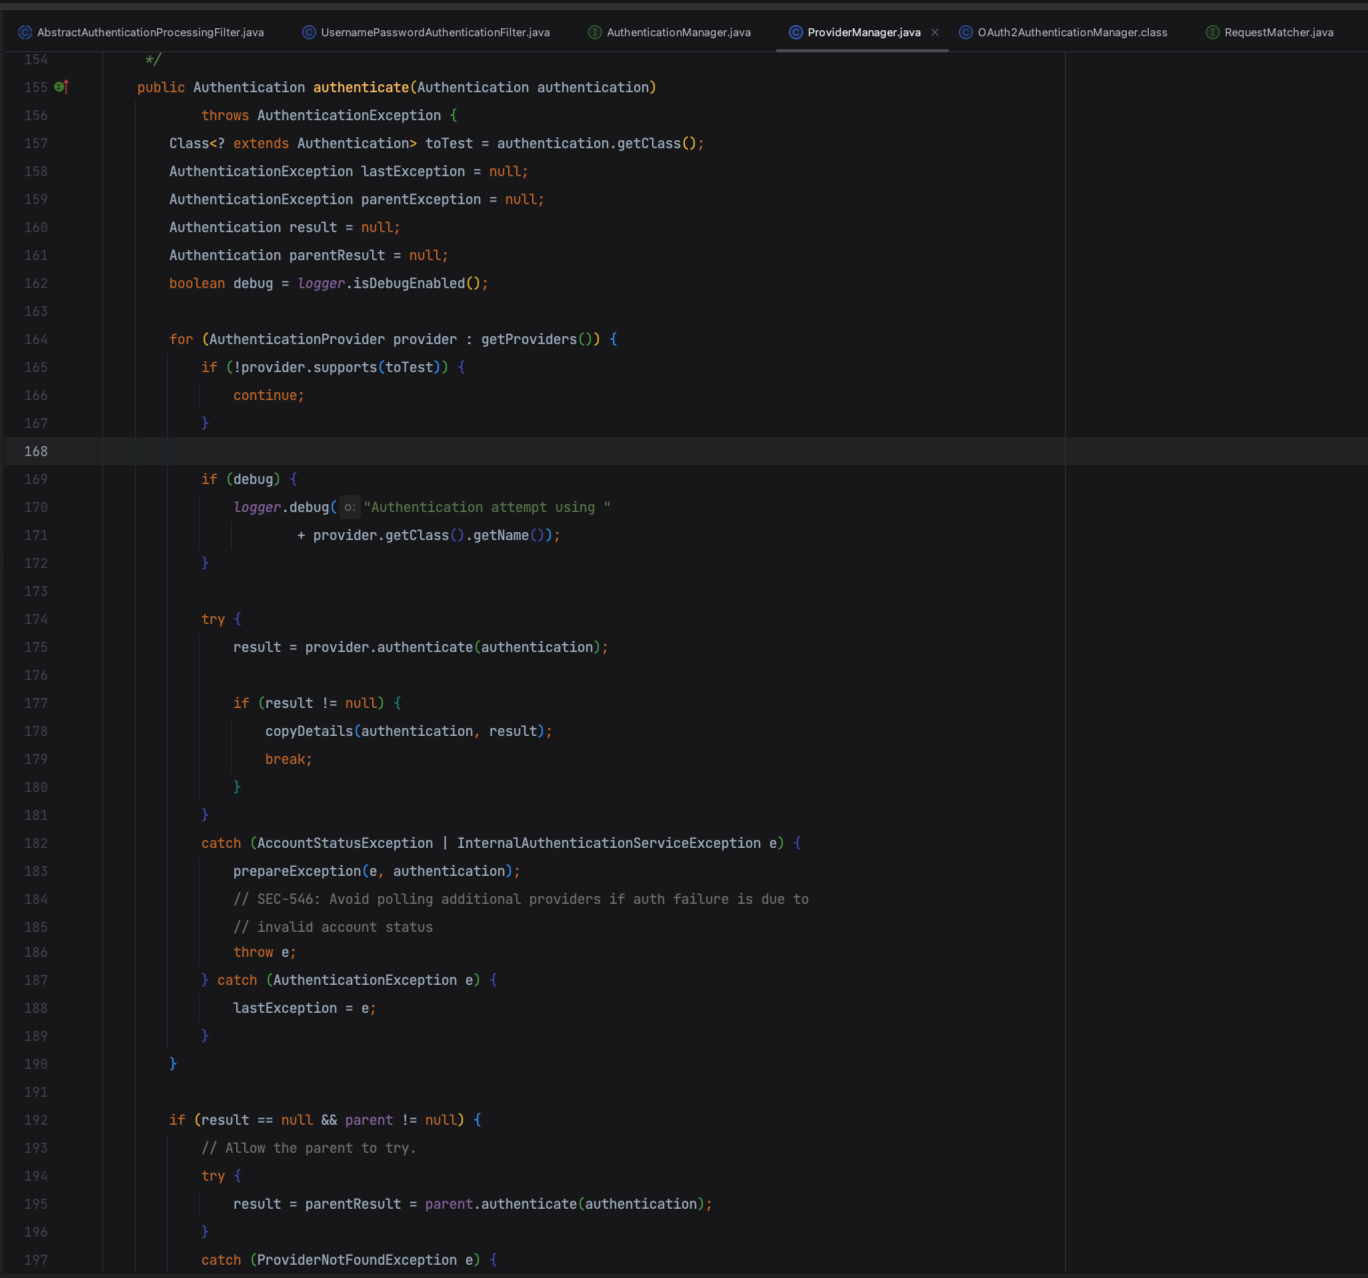
Task: Click the class icon on UsernamePasswordAuthenticationFilter.java tab
Action: click(x=309, y=33)
